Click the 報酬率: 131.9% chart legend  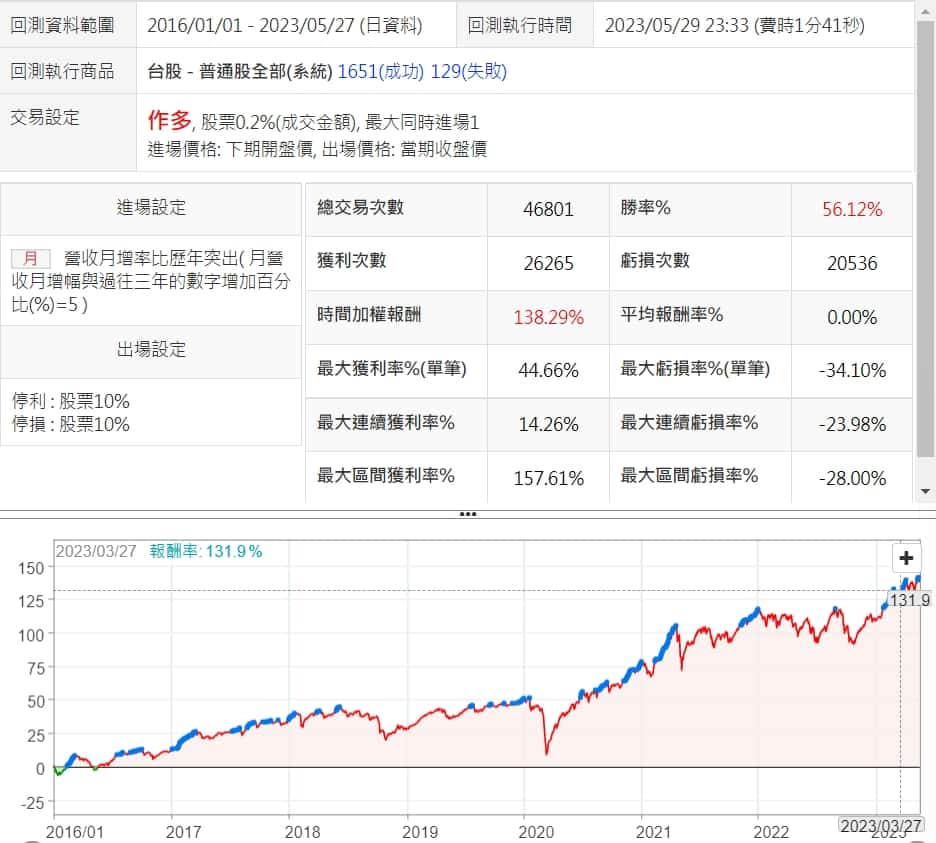tap(206, 551)
